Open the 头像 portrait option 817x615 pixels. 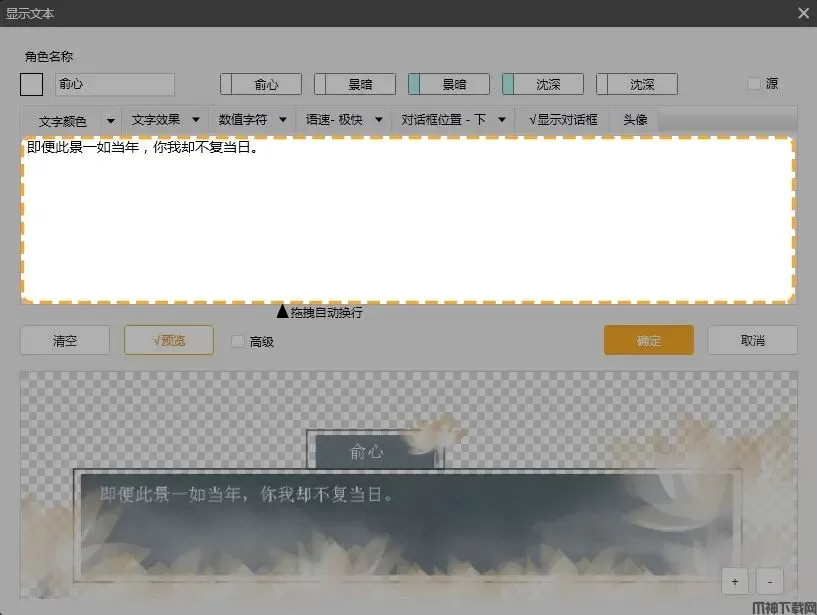tap(635, 120)
